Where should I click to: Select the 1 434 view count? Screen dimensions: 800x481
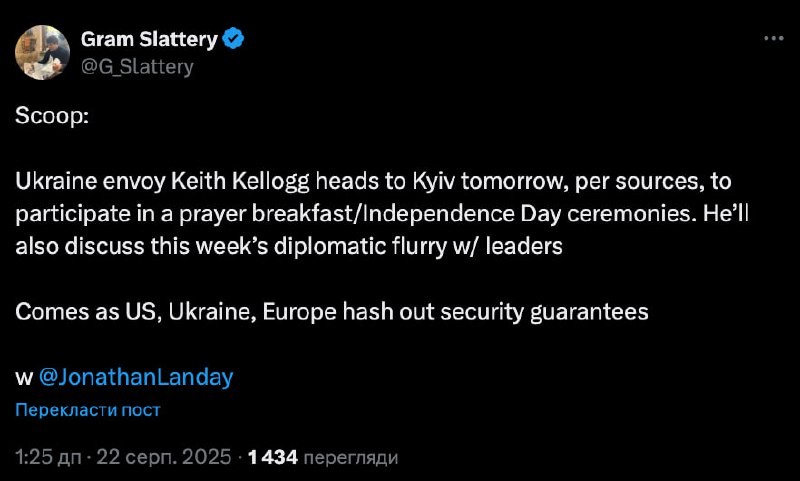(x=273, y=457)
